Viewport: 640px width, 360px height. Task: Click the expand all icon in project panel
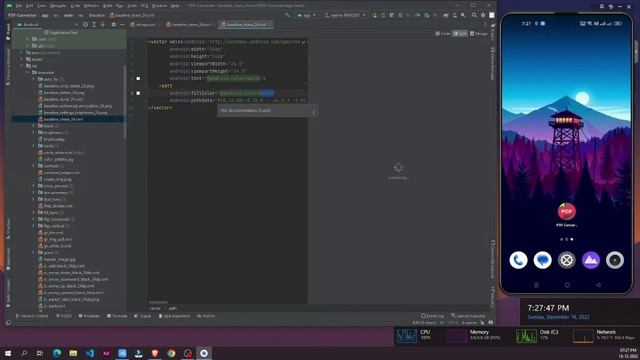pos(94,24)
